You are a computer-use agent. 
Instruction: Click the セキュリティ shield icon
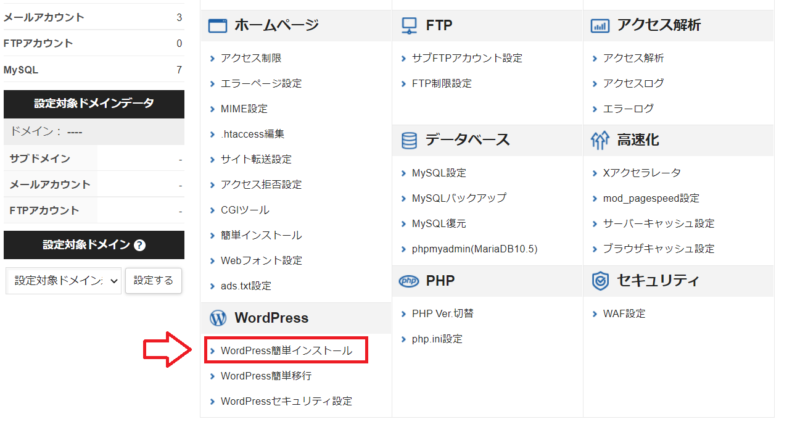(x=600, y=280)
